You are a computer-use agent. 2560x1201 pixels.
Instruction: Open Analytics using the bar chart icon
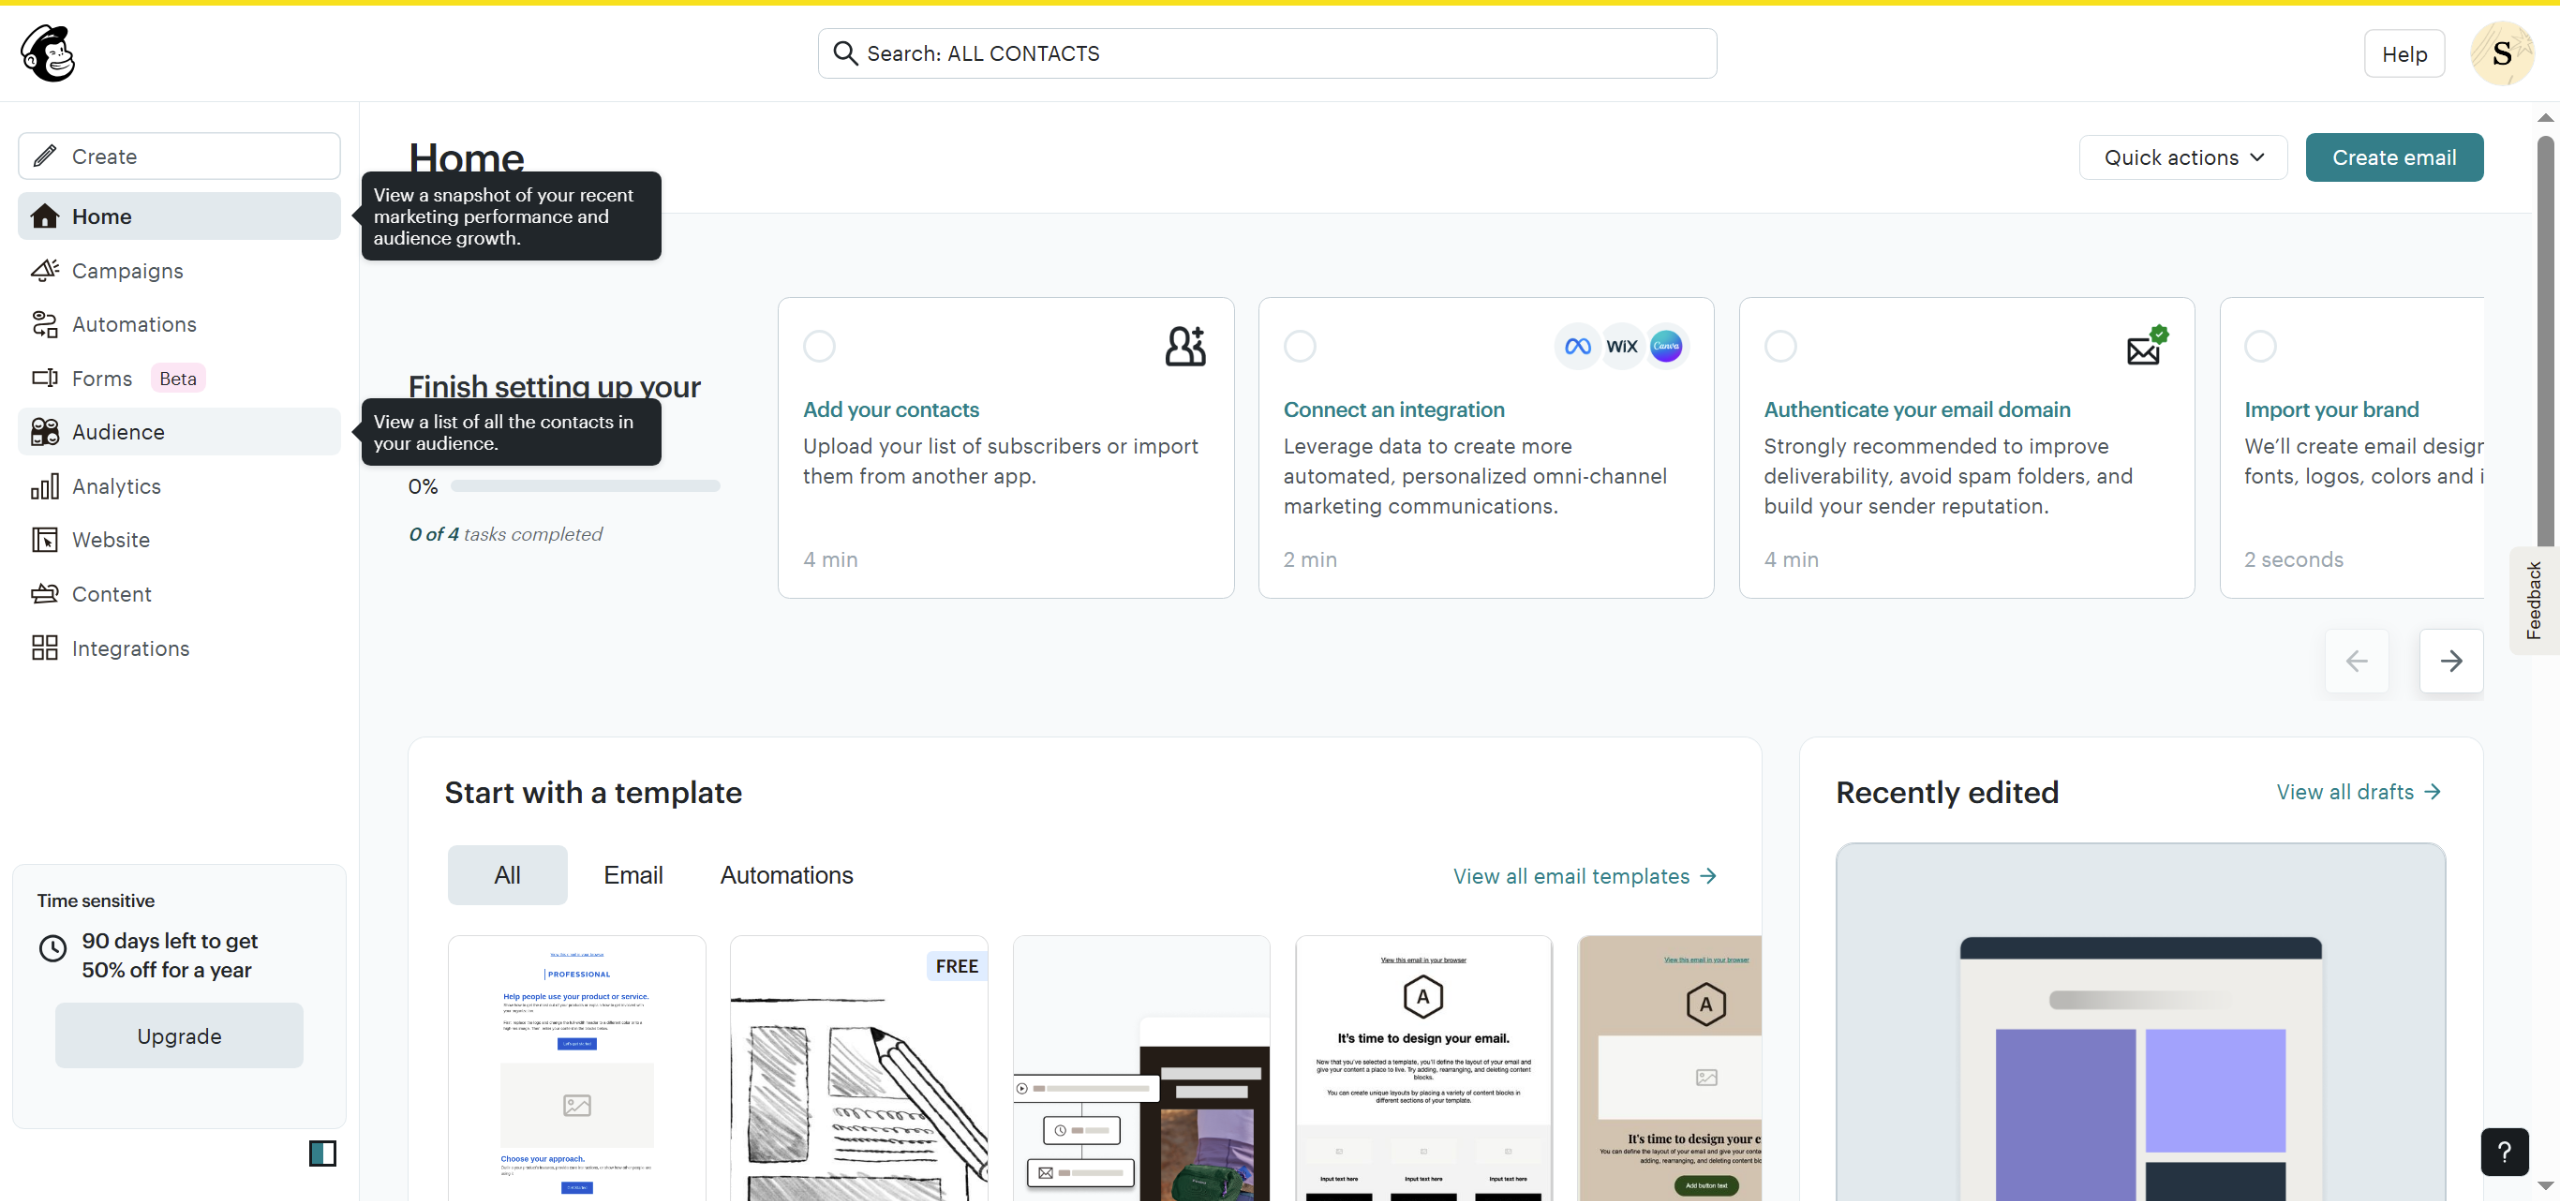[x=44, y=487]
